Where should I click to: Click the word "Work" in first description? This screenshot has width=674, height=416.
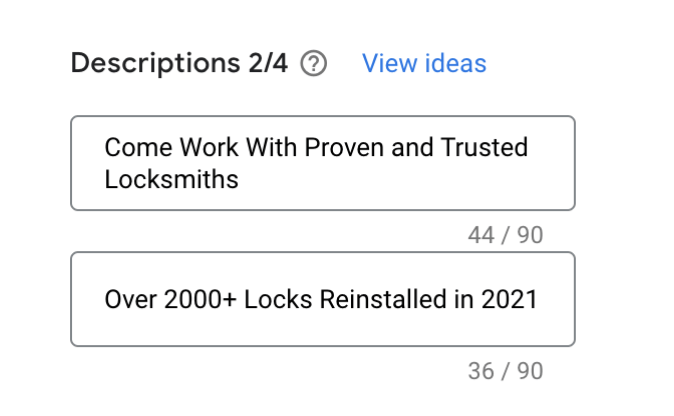208,148
